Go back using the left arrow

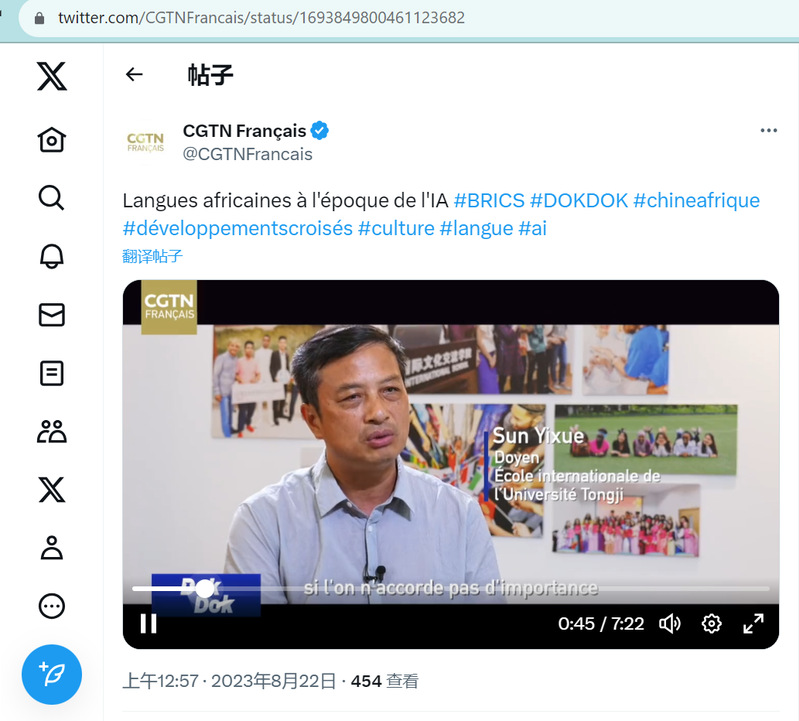coord(134,74)
